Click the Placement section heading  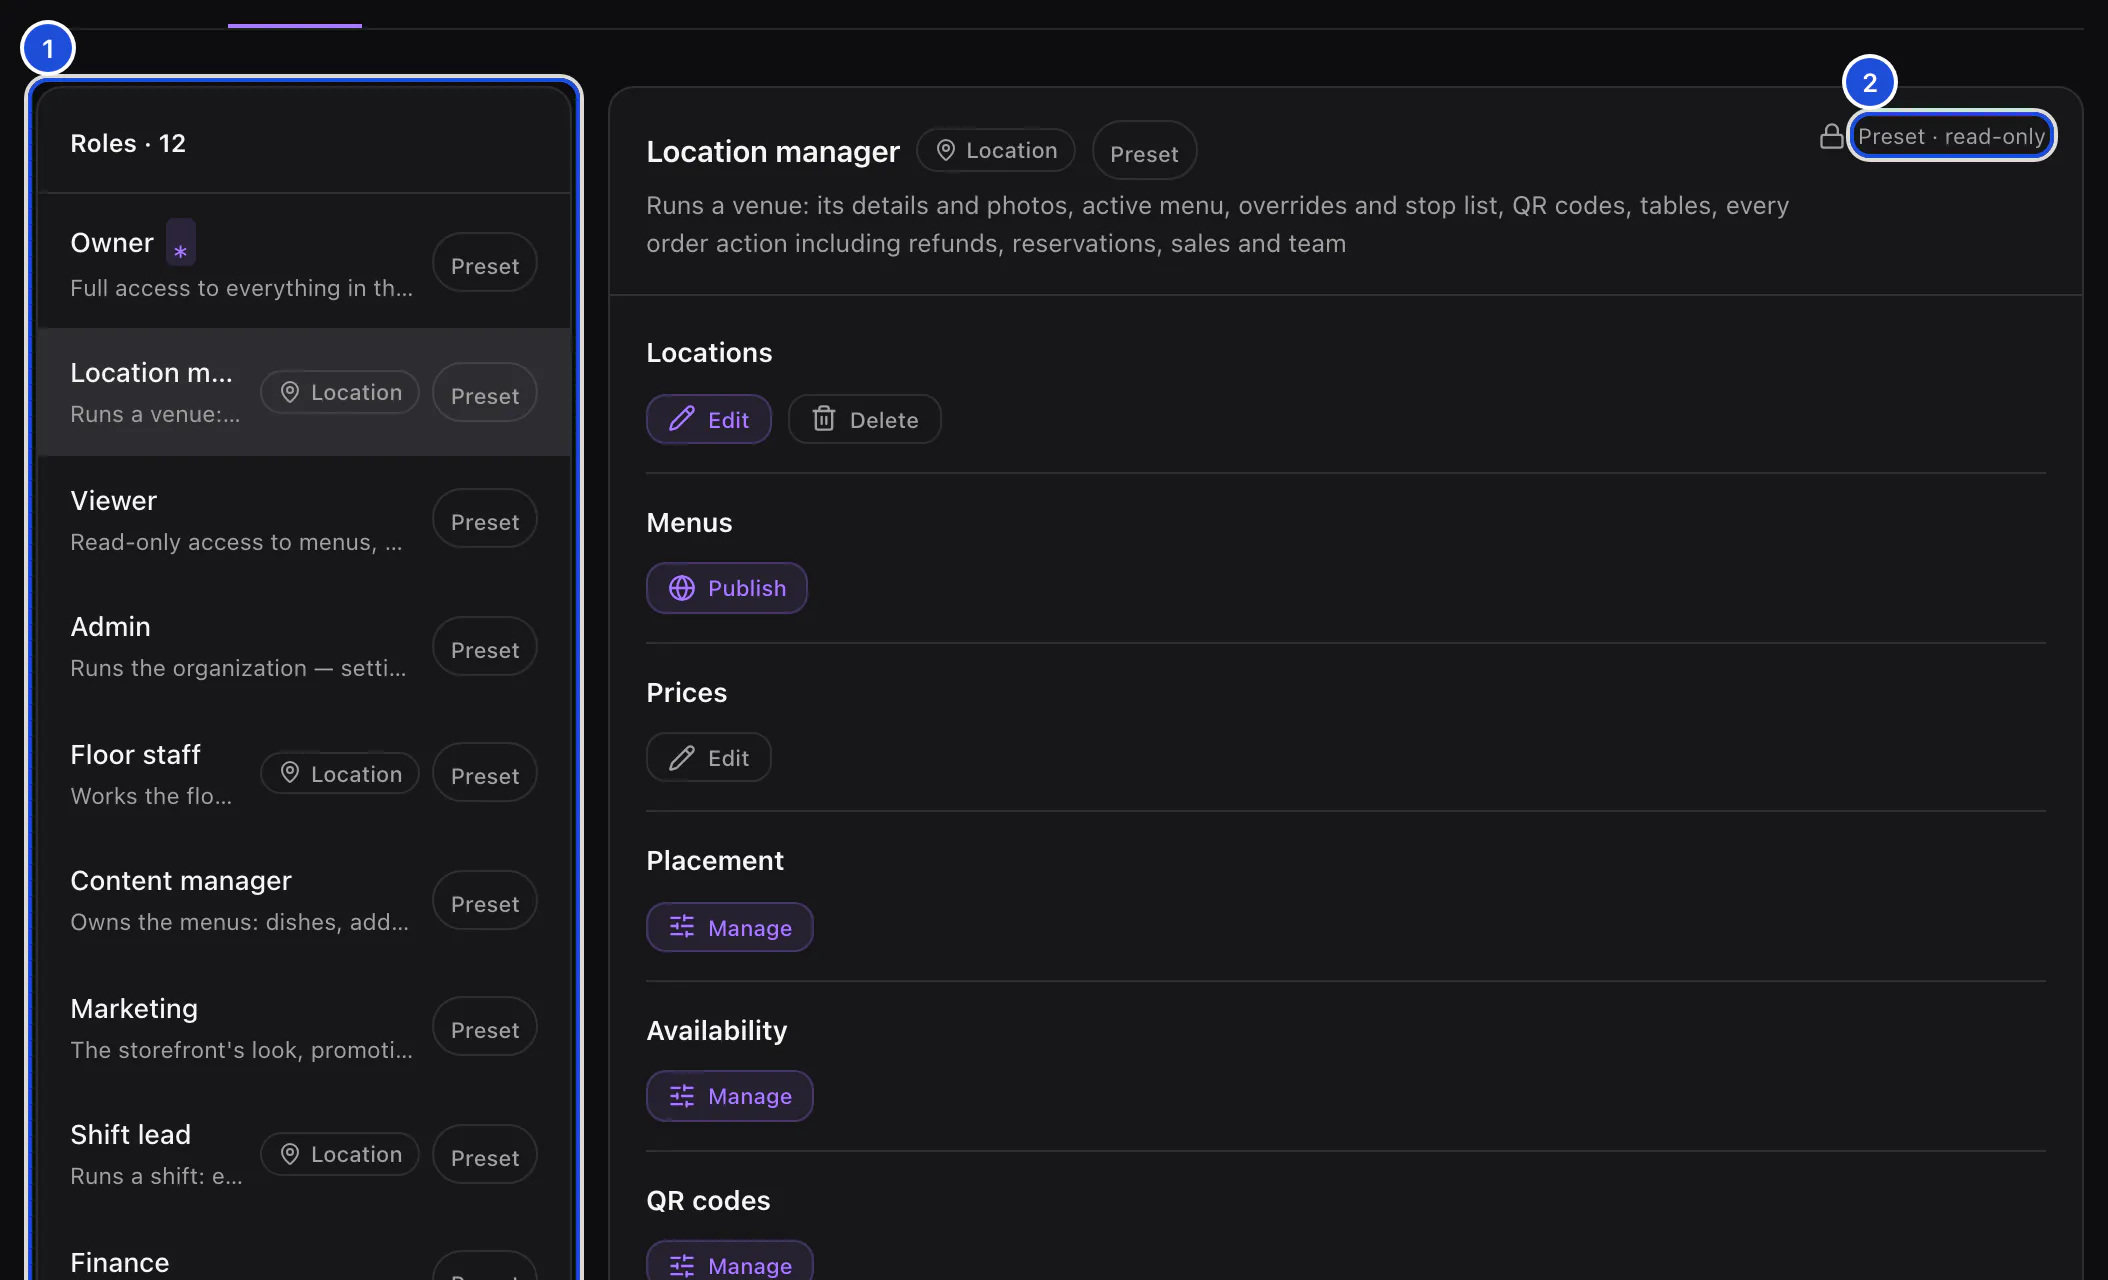pos(715,860)
